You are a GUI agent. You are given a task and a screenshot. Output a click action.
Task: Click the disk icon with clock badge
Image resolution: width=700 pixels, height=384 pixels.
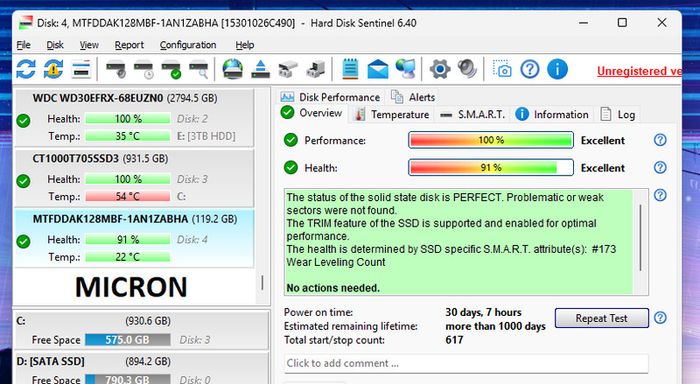pyautogui.click(x=143, y=70)
